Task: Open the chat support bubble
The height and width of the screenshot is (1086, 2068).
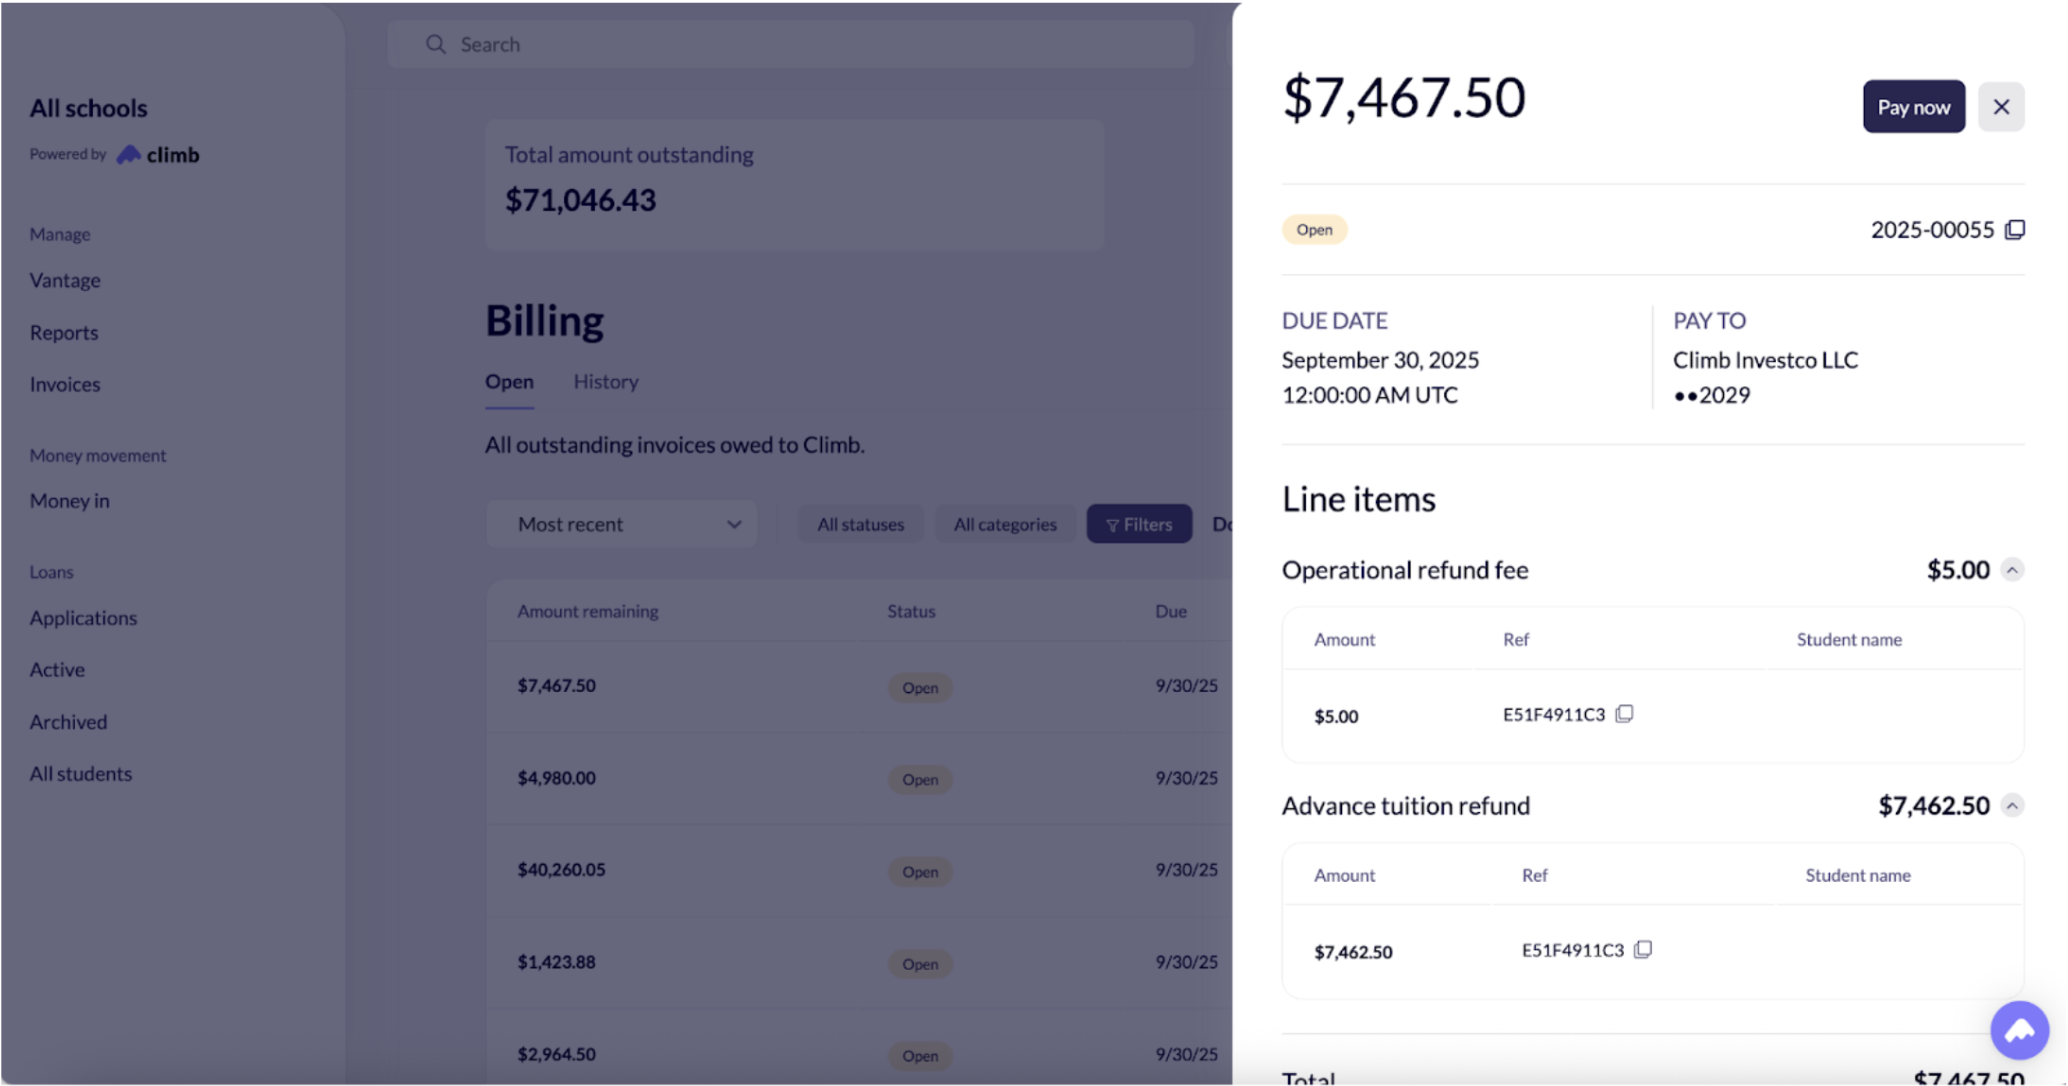Action: pyautogui.click(x=2019, y=1030)
